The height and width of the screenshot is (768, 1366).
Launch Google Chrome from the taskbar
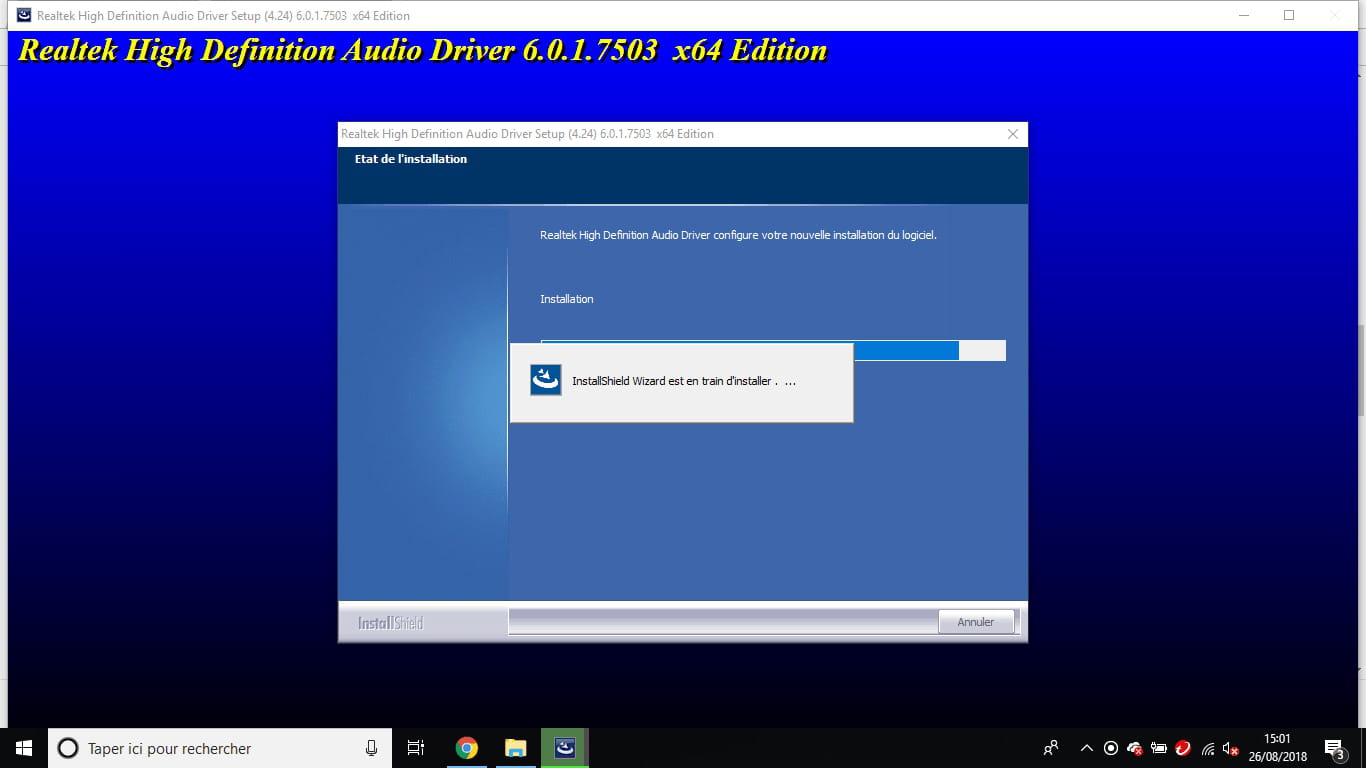(x=467, y=748)
